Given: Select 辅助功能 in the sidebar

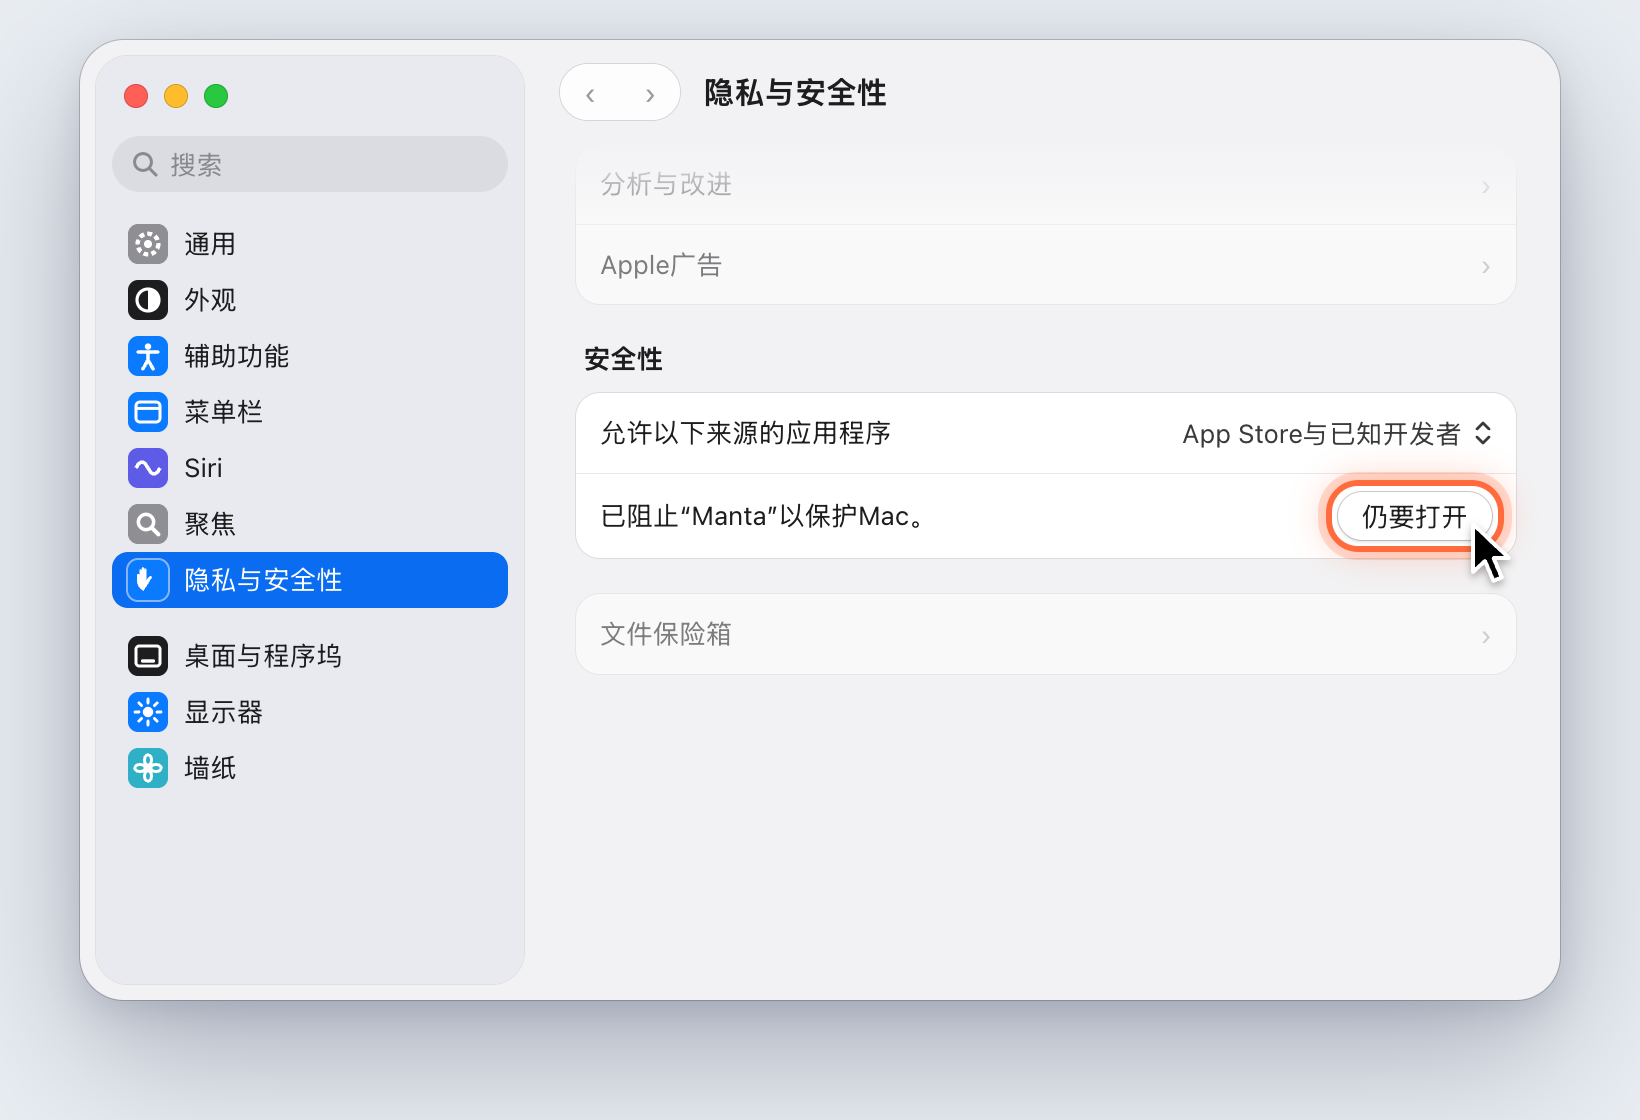Looking at the screenshot, I should 310,356.
